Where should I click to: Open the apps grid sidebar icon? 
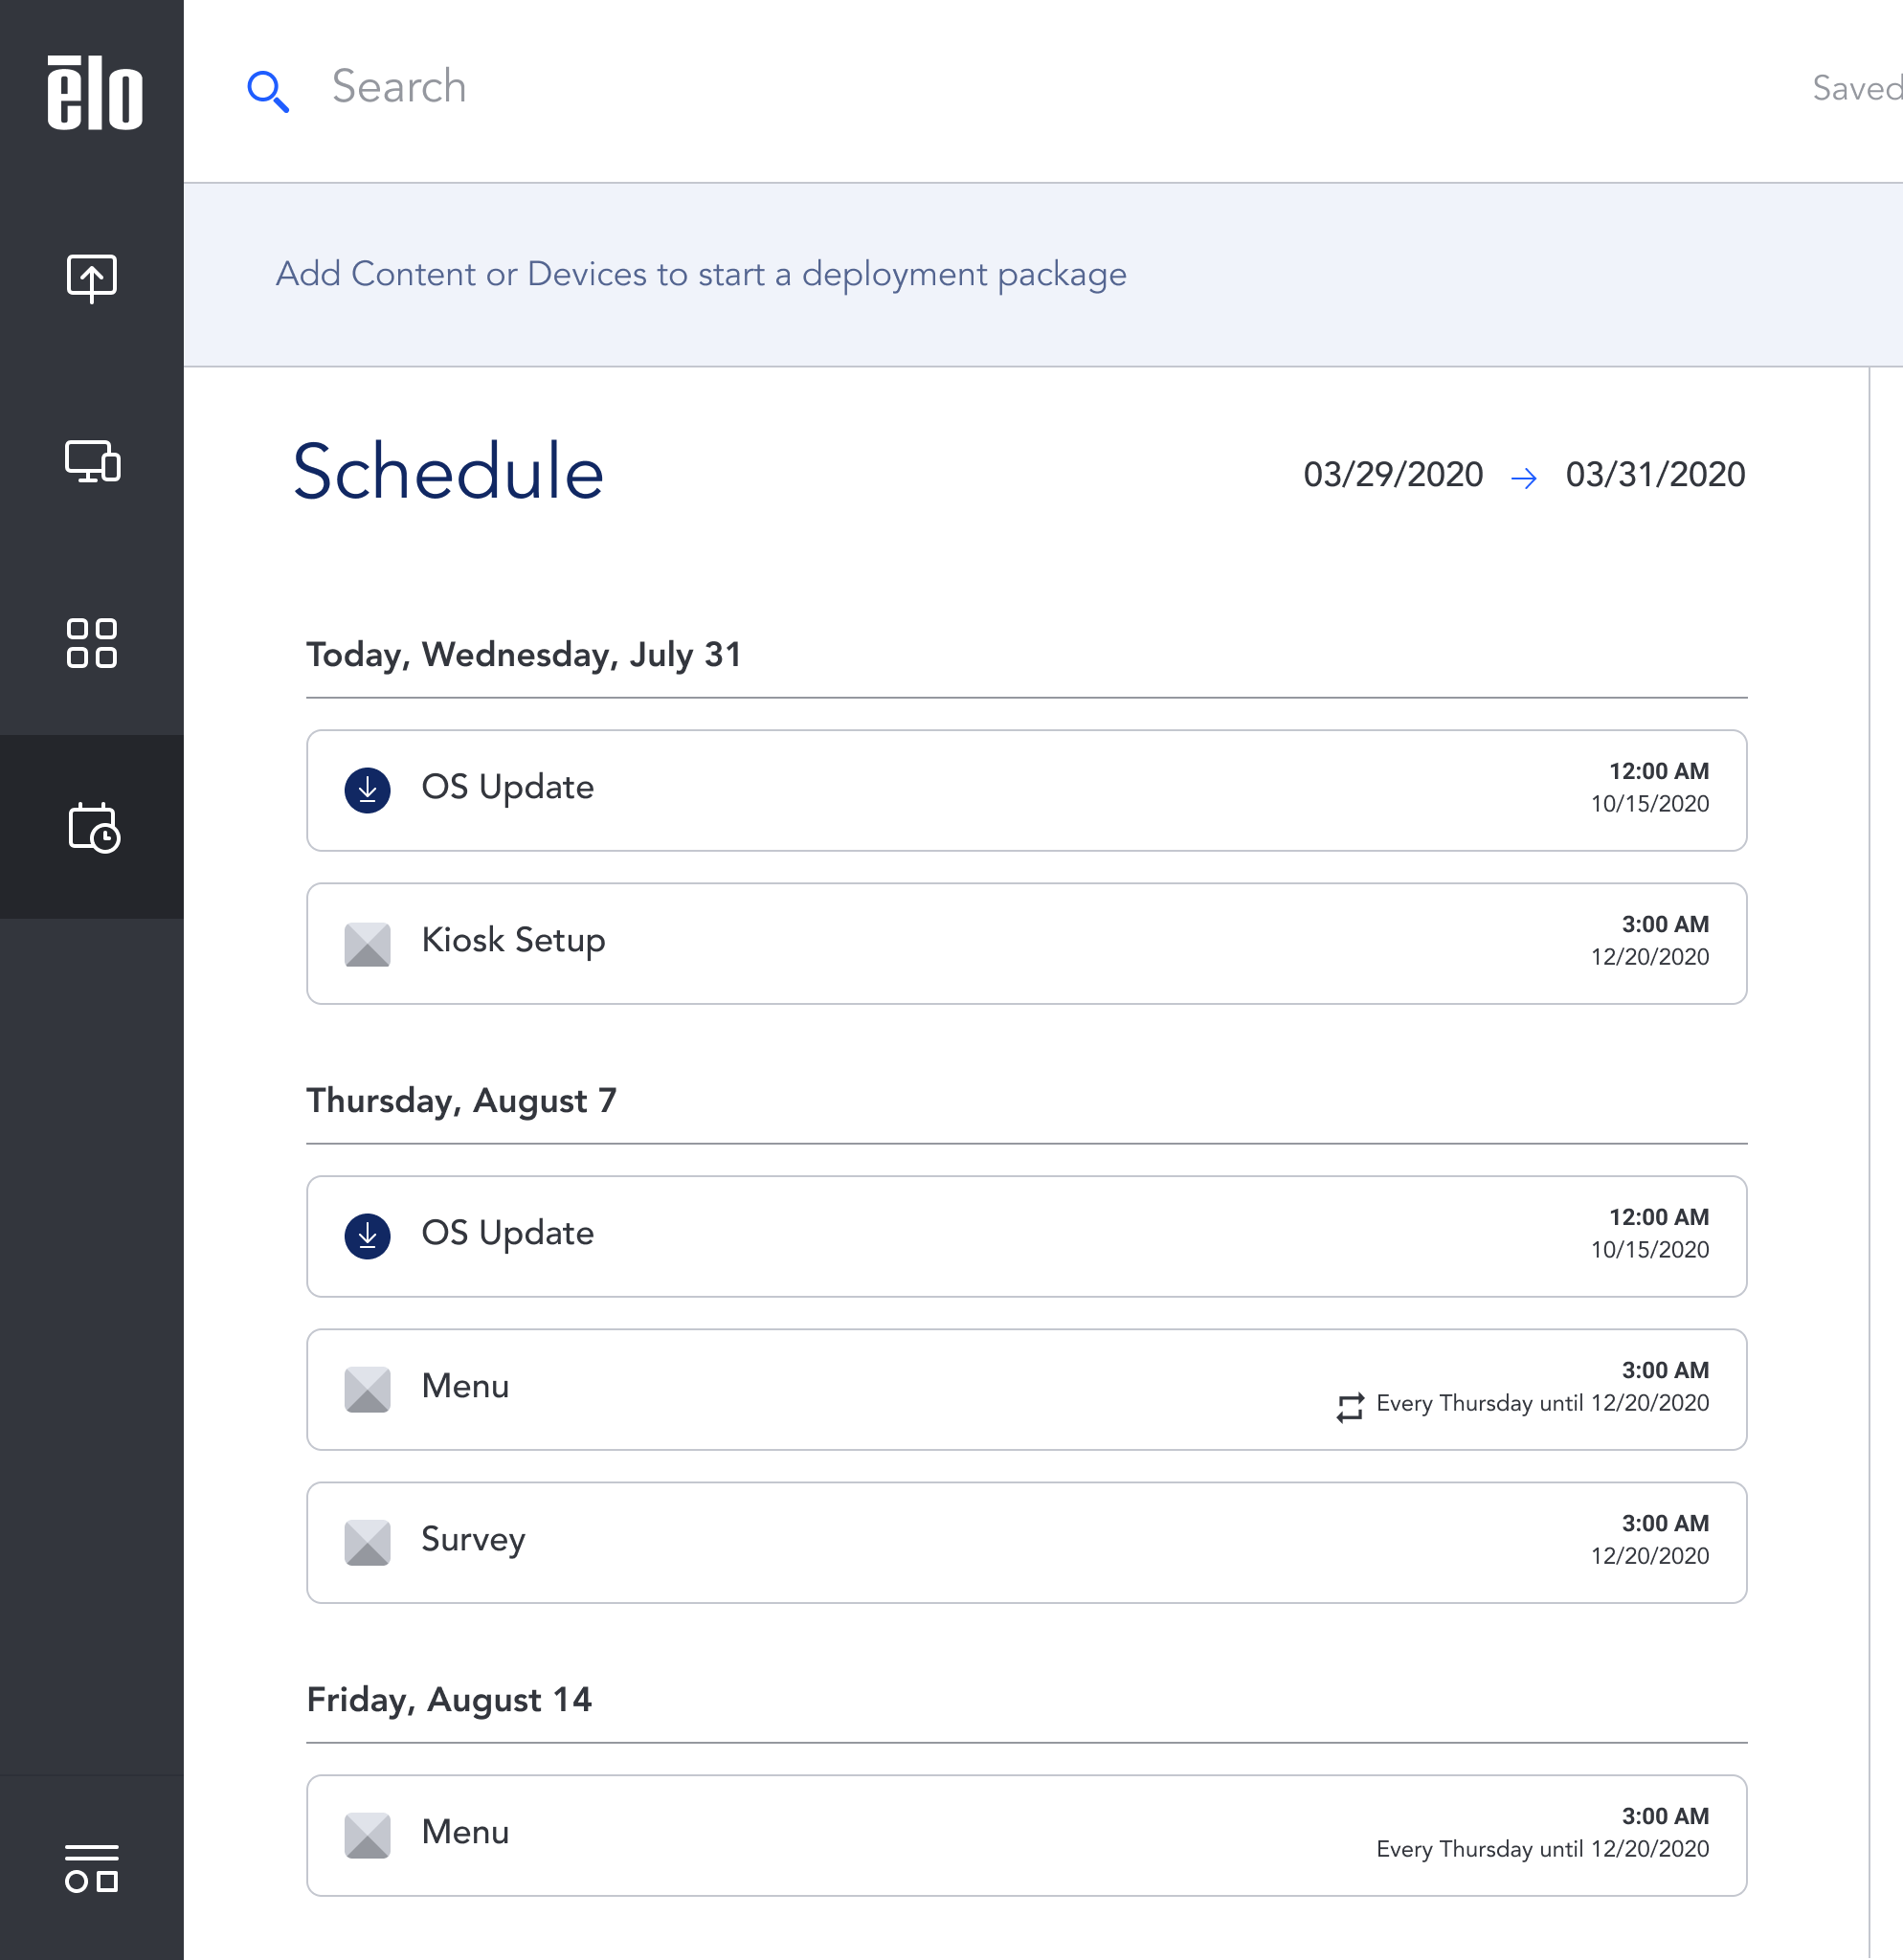[92, 643]
